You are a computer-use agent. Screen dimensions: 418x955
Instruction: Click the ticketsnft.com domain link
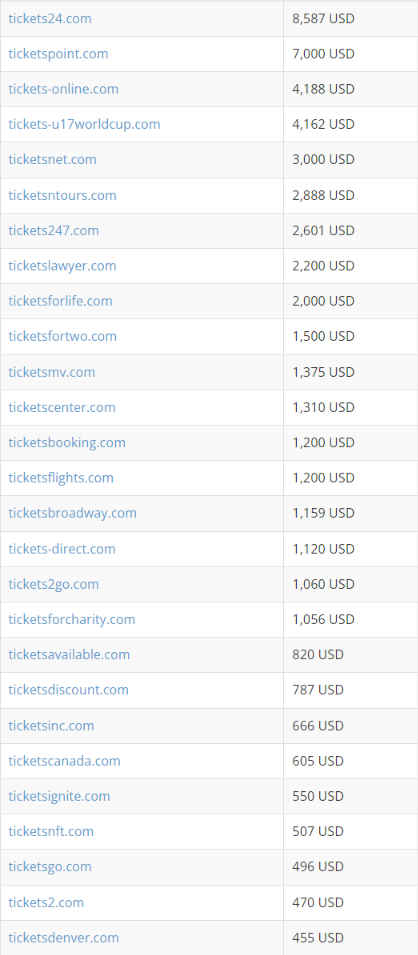pyautogui.click(x=51, y=831)
